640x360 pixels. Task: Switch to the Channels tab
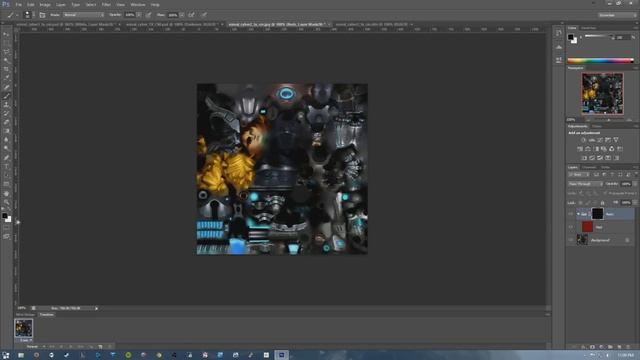(589, 167)
